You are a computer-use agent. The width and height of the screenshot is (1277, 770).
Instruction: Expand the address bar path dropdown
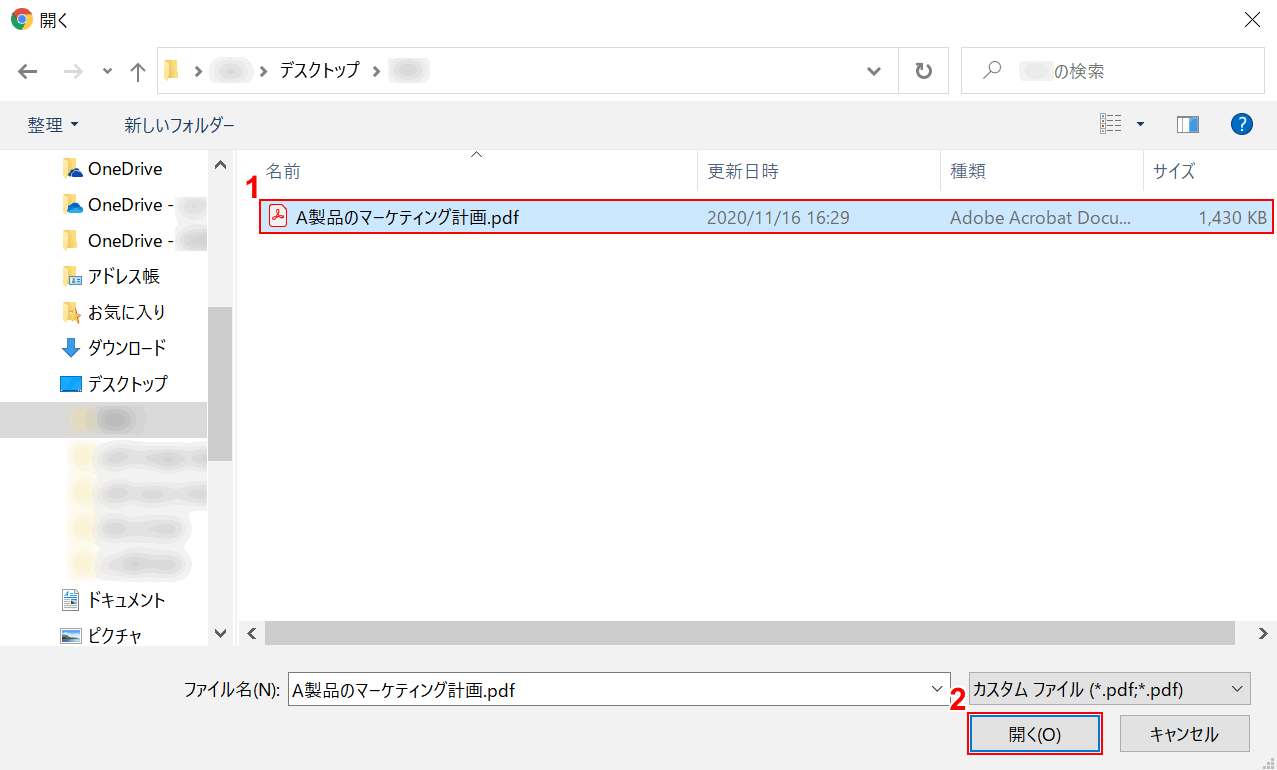874,71
